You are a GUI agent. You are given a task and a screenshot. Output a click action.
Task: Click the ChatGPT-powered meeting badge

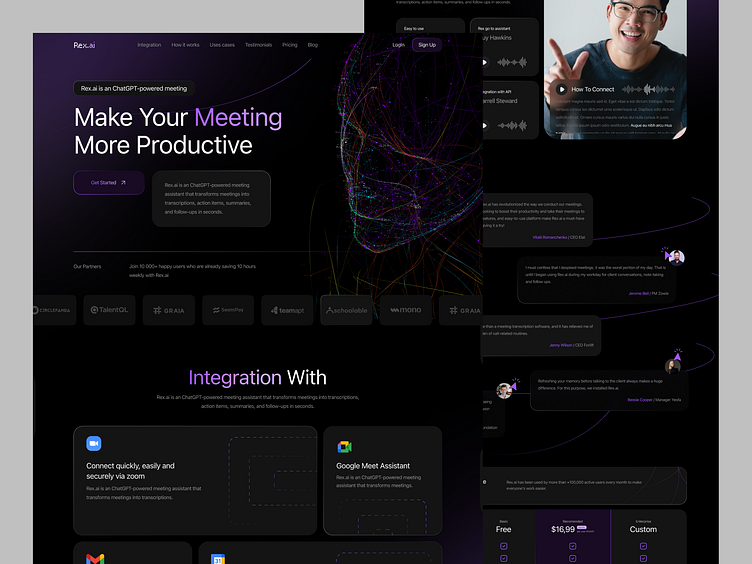pyautogui.click(x=134, y=88)
